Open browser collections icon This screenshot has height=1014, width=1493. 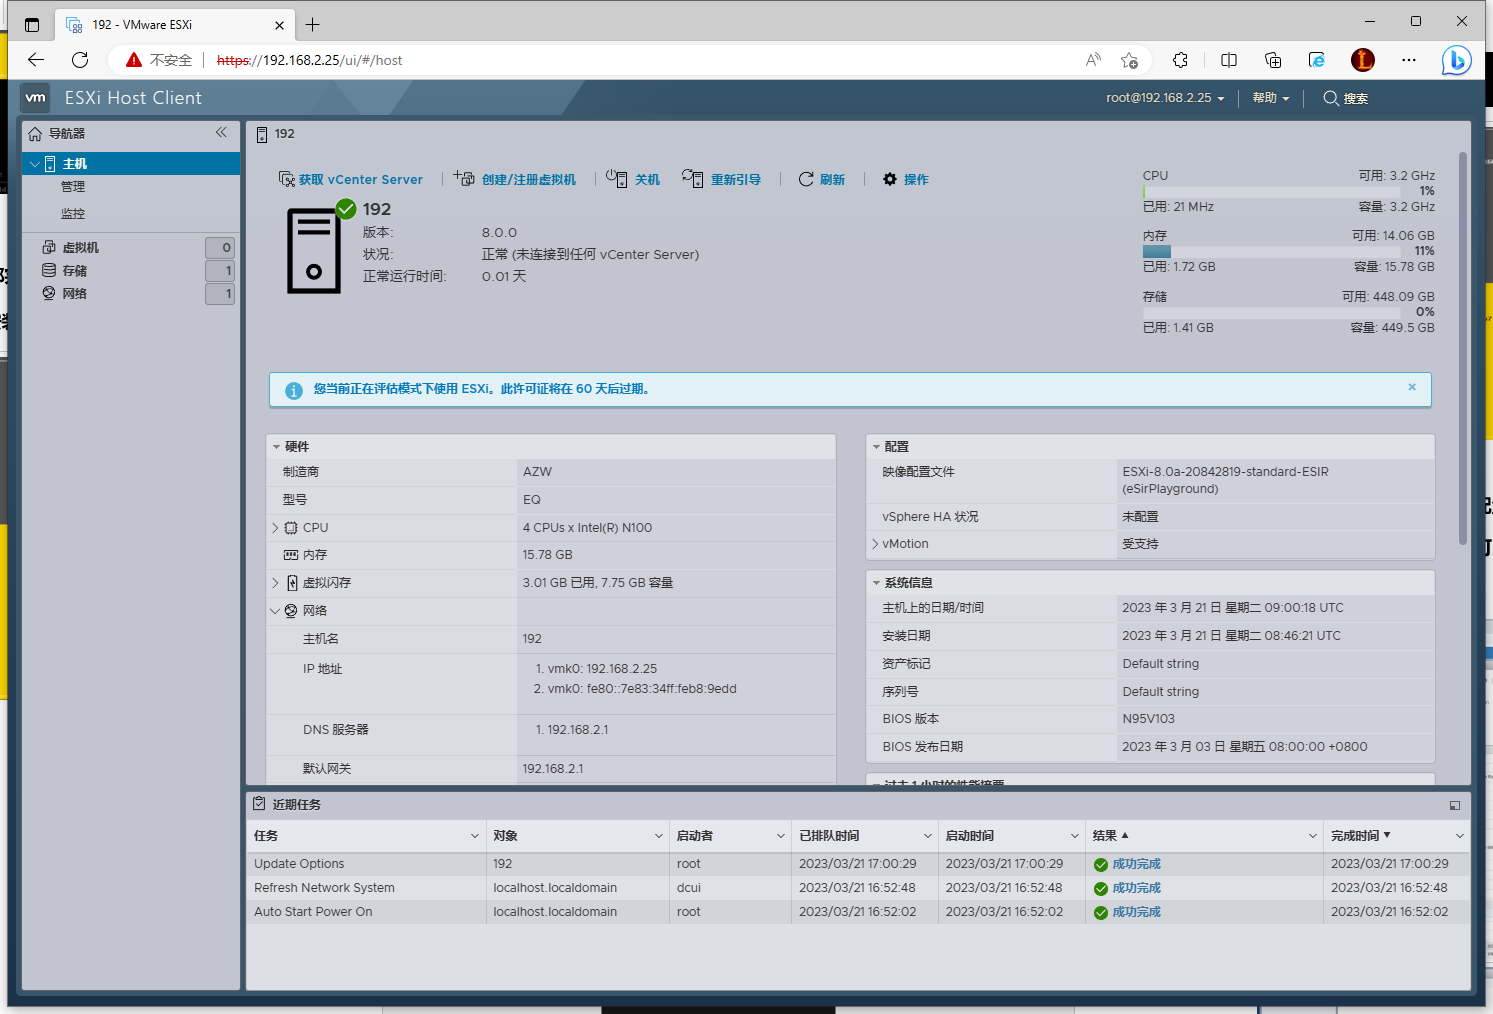pyautogui.click(x=1273, y=60)
